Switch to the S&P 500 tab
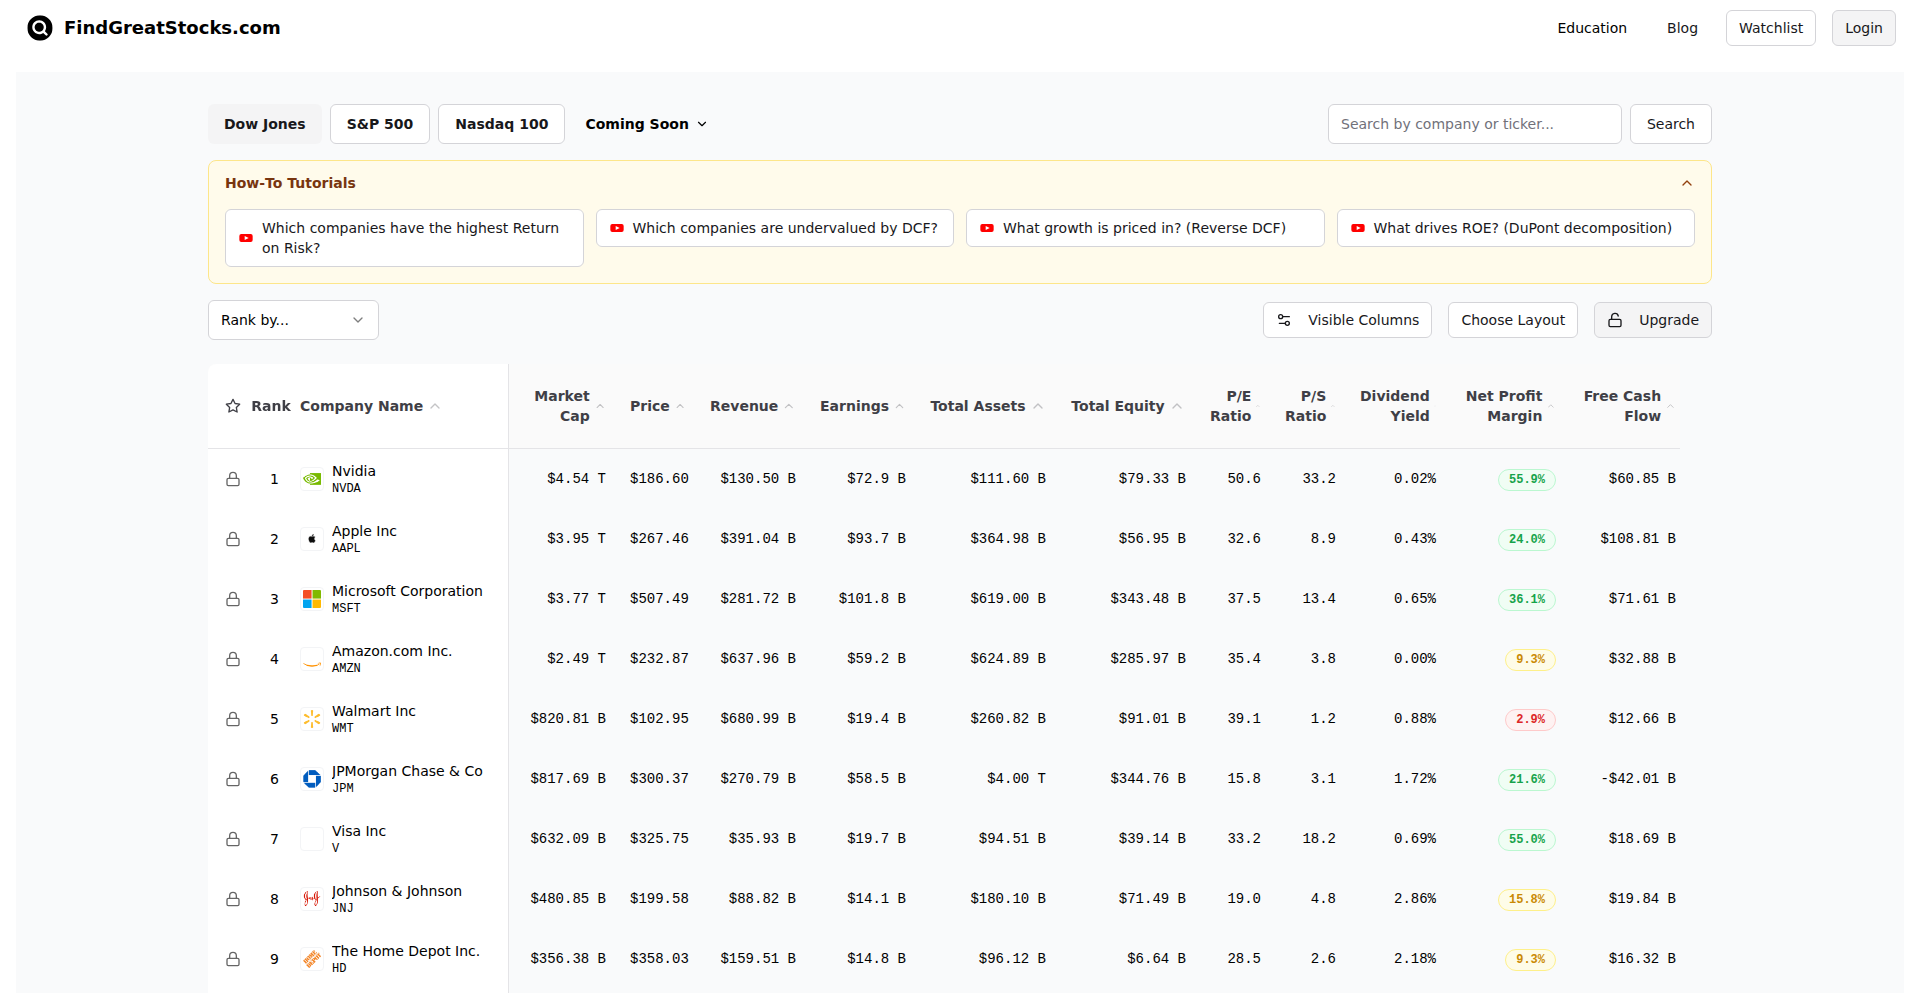Image resolution: width=1920 pixels, height=993 pixels. (x=379, y=123)
